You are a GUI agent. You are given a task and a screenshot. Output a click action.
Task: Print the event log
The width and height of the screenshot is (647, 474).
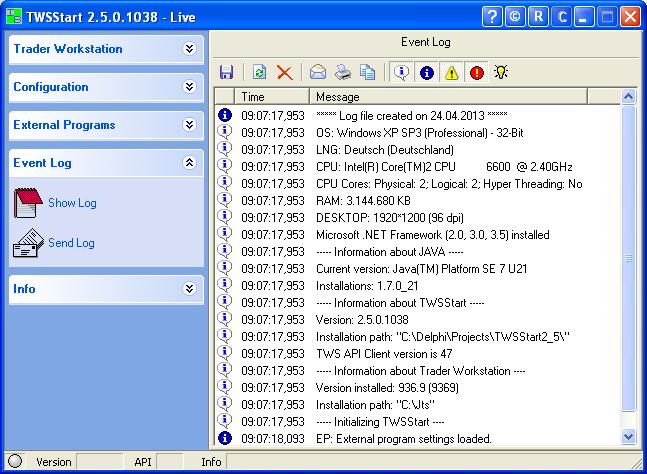tap(343, 72)
